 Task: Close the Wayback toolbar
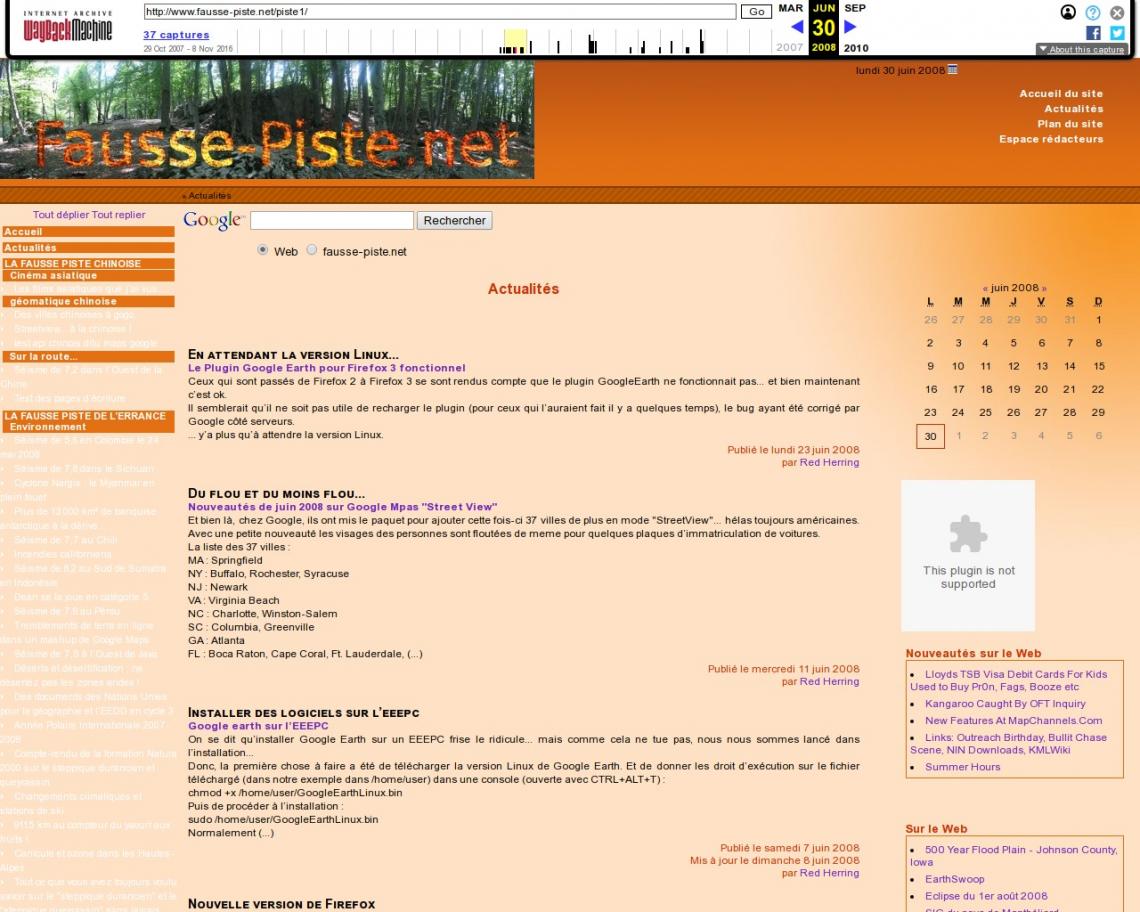(1117, 12)
